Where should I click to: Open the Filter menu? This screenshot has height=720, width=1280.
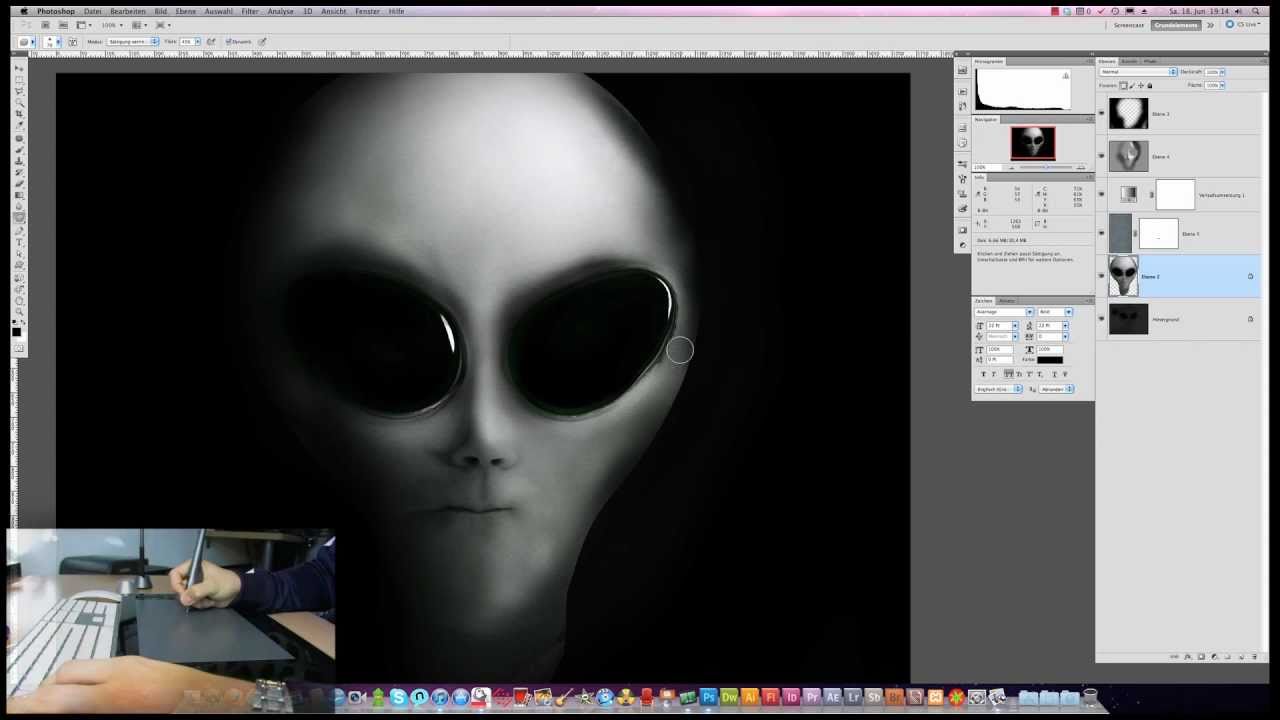[x=250, y=11]
